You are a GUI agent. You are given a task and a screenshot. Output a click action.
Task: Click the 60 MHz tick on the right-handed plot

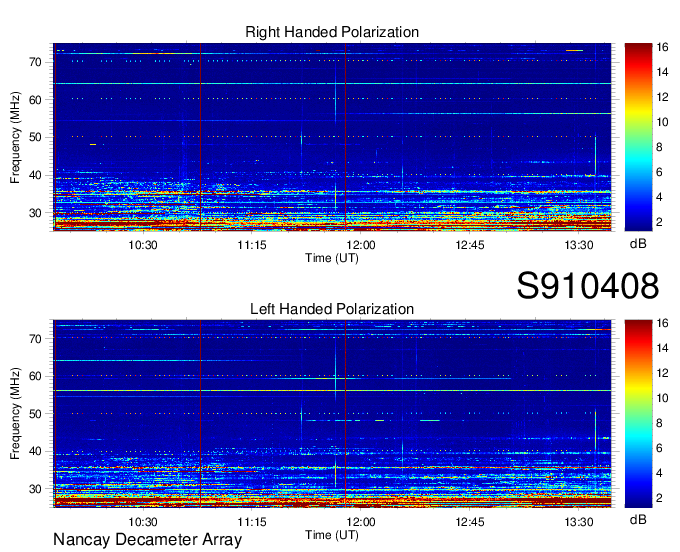click(x=36, y=100)
